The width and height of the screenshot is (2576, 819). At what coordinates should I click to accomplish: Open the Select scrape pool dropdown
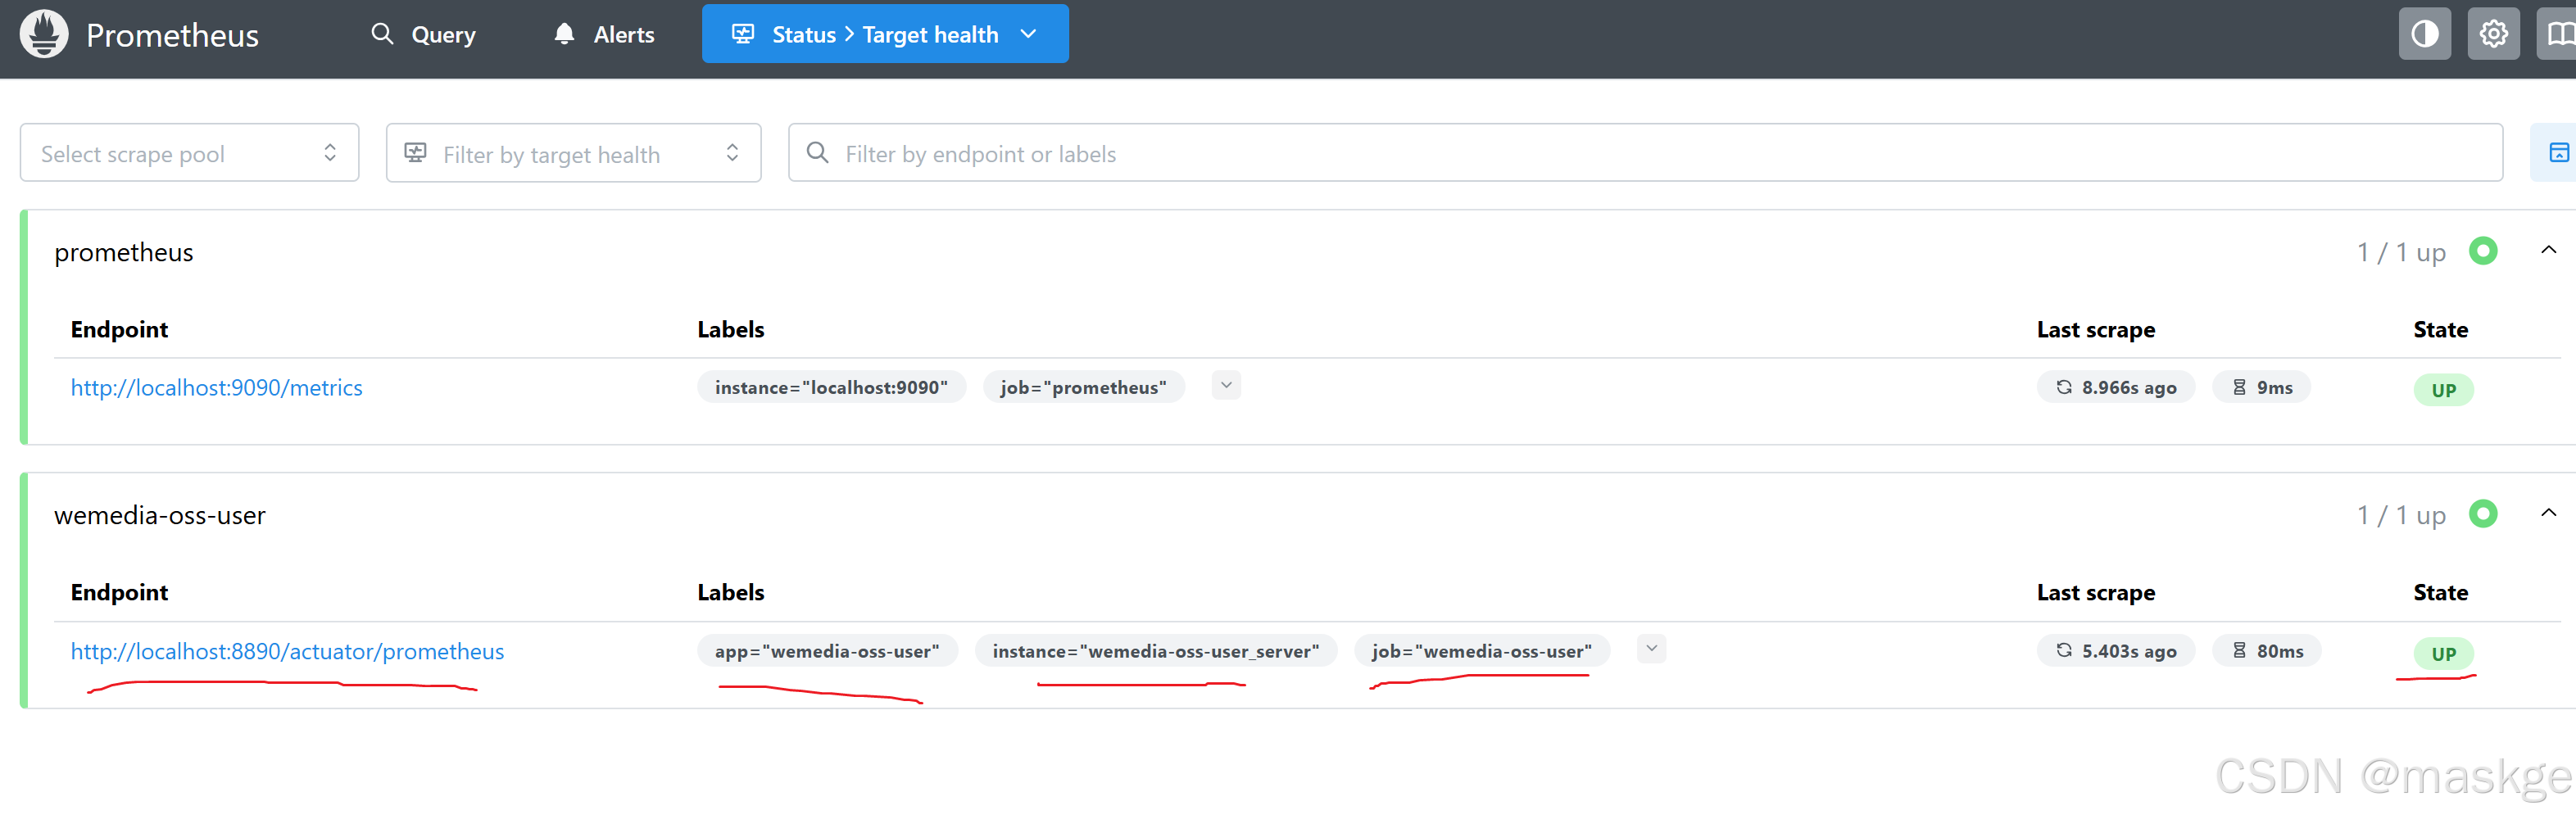(x=189, y=153)
